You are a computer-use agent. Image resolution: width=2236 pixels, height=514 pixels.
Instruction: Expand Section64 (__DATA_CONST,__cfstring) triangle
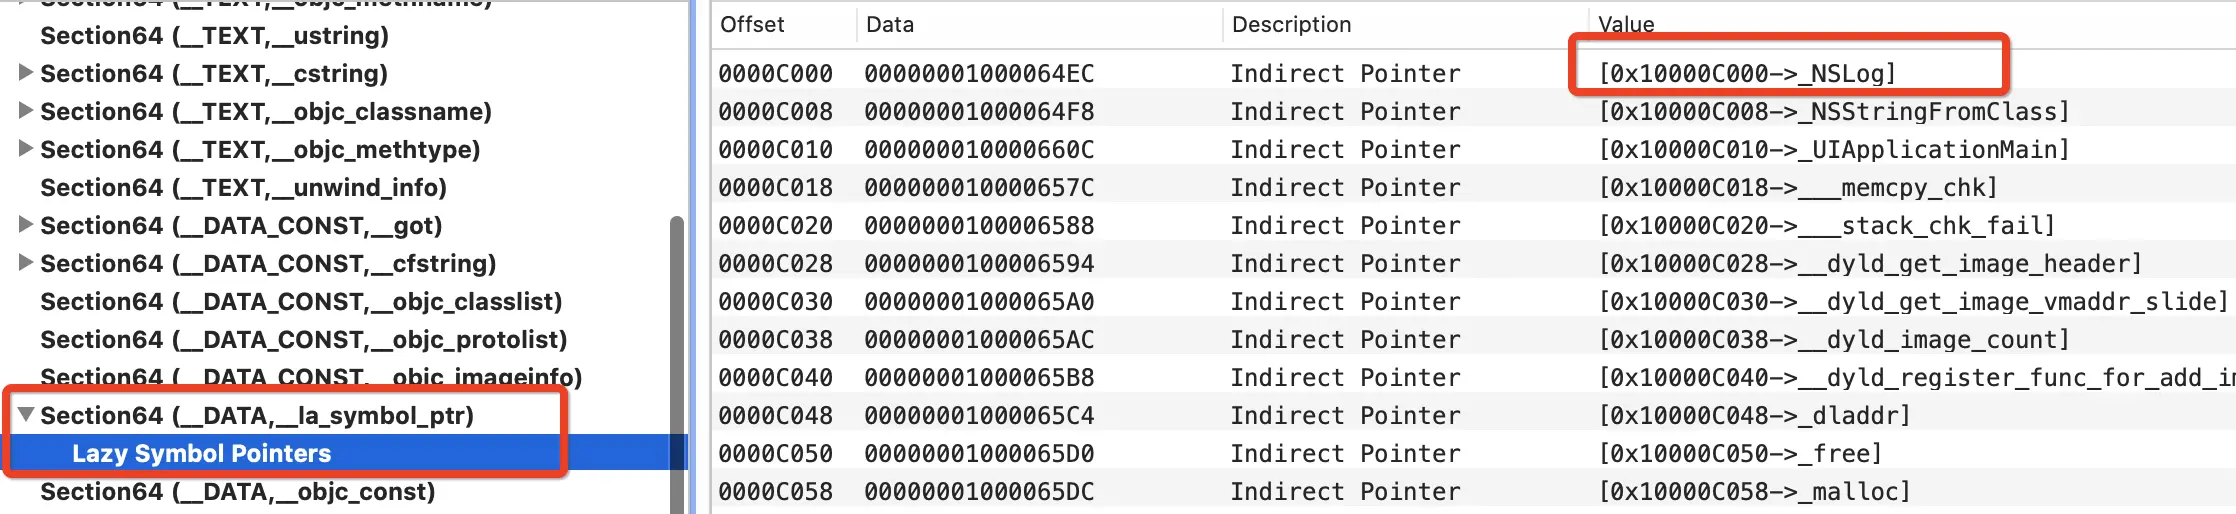[26, 263]
